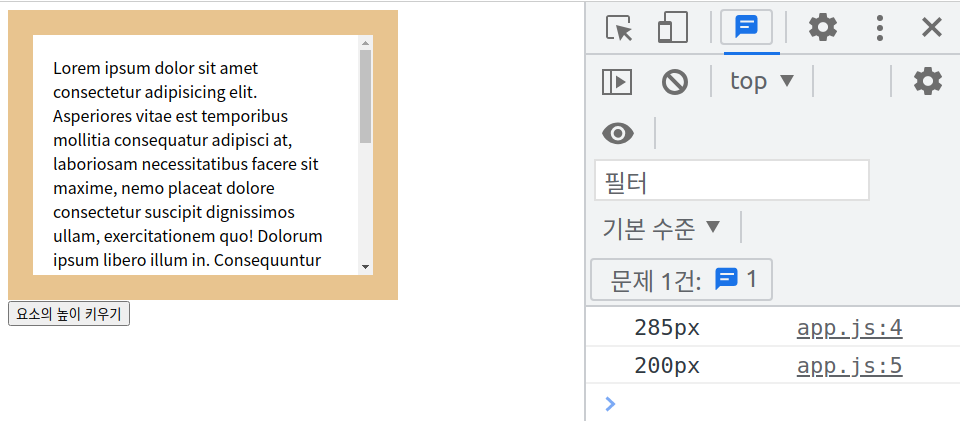Clear the console with the ban icon
Screen dimensions: 960x421
(675, 81)
